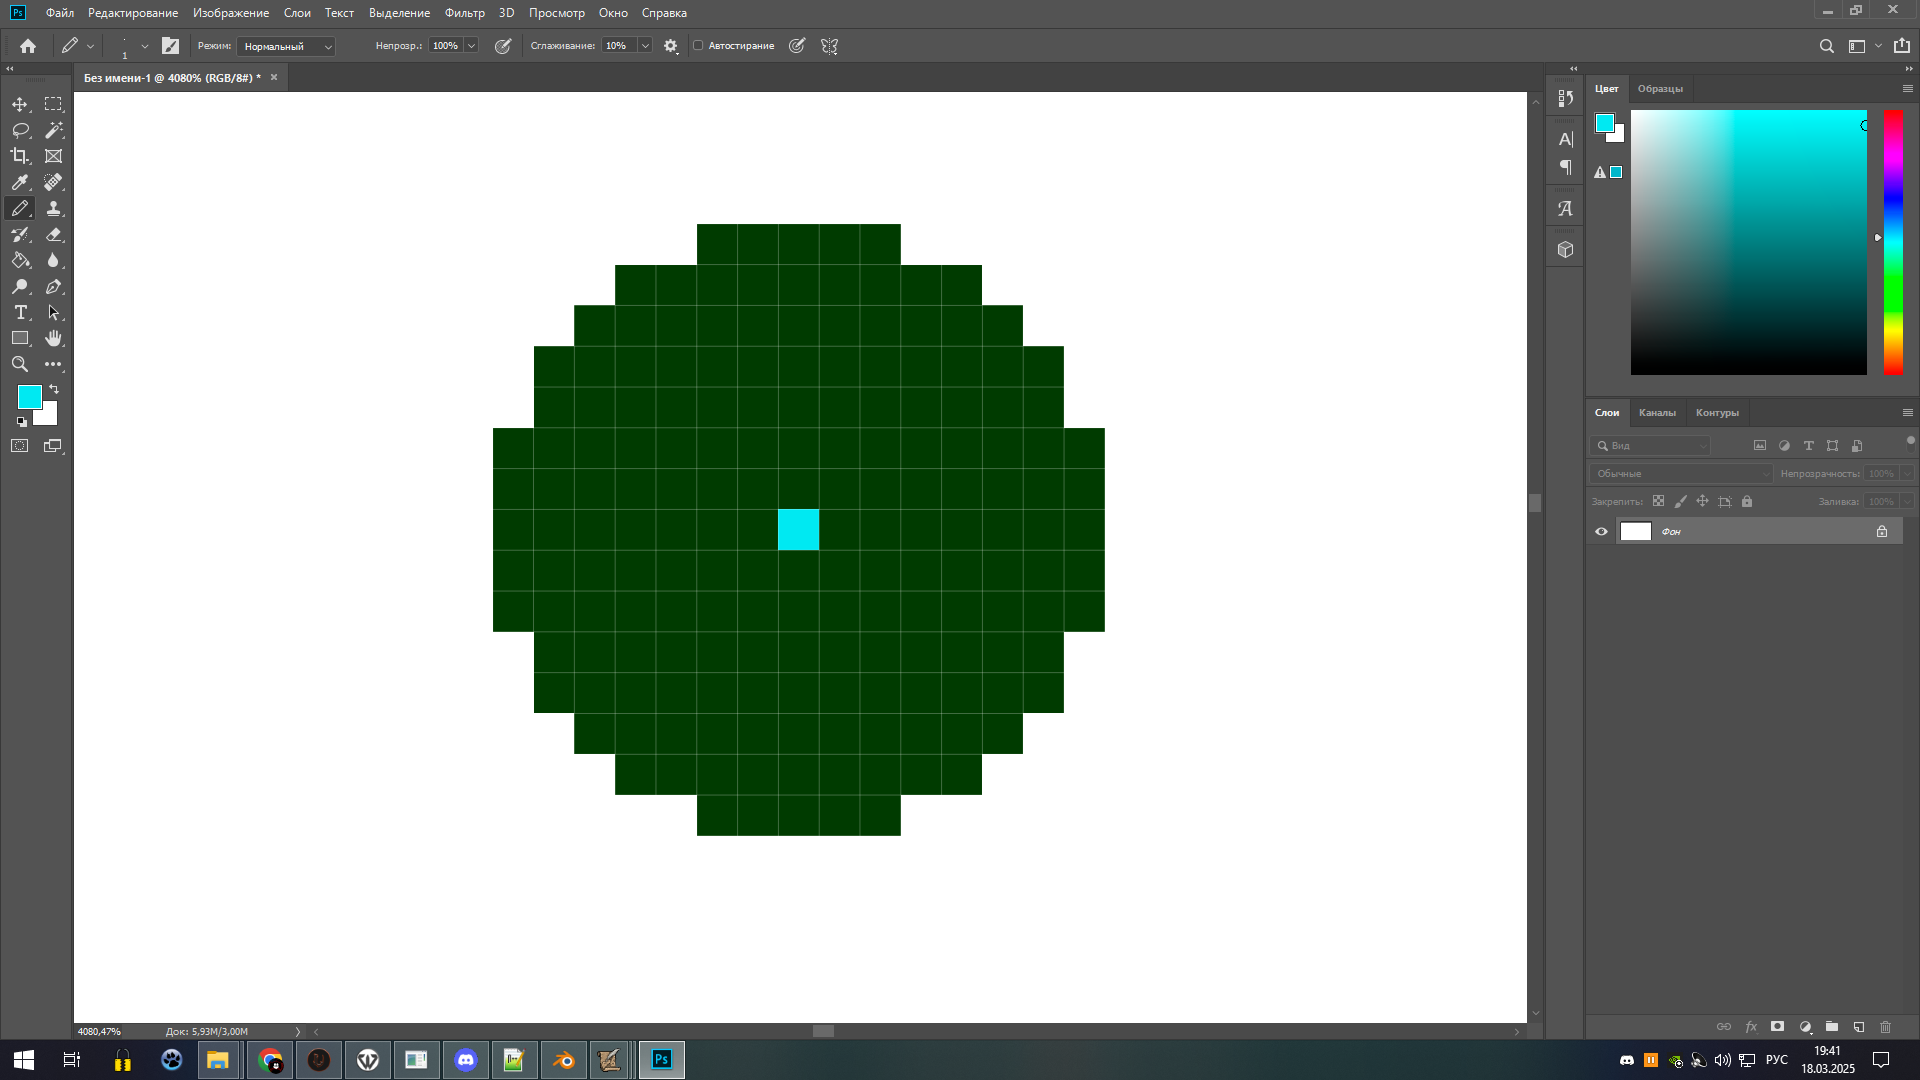This screenshot has height=1080, width=1920.
Task: Click the cyan foreground color swatch
Action: click(x=28, y=396)
